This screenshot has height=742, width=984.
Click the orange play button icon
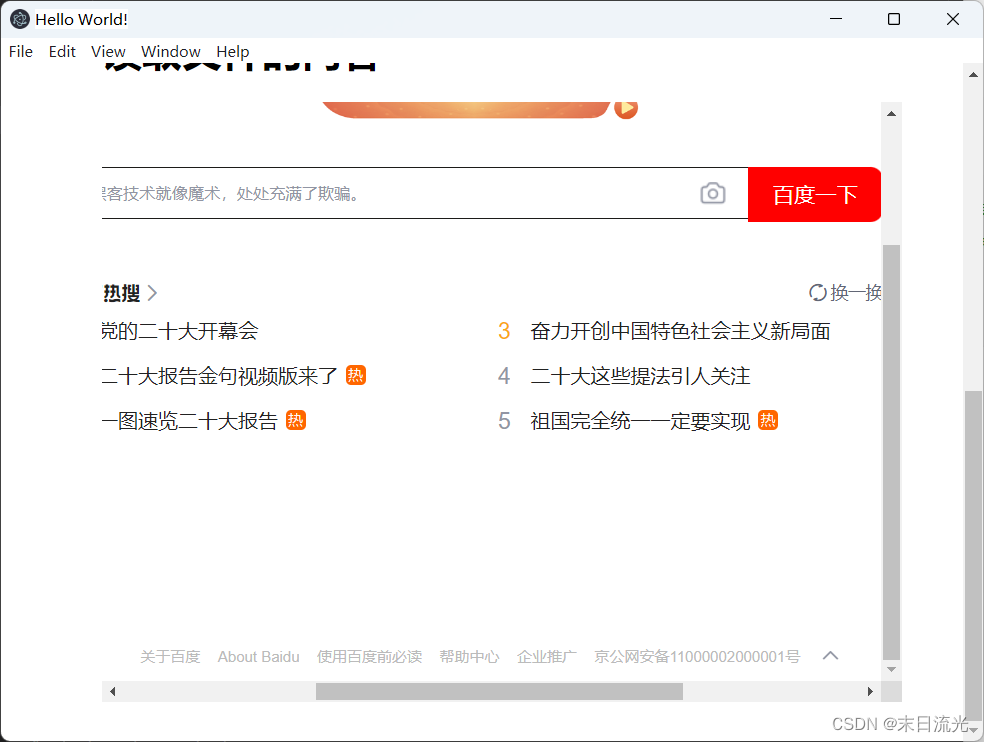point(626,109)
